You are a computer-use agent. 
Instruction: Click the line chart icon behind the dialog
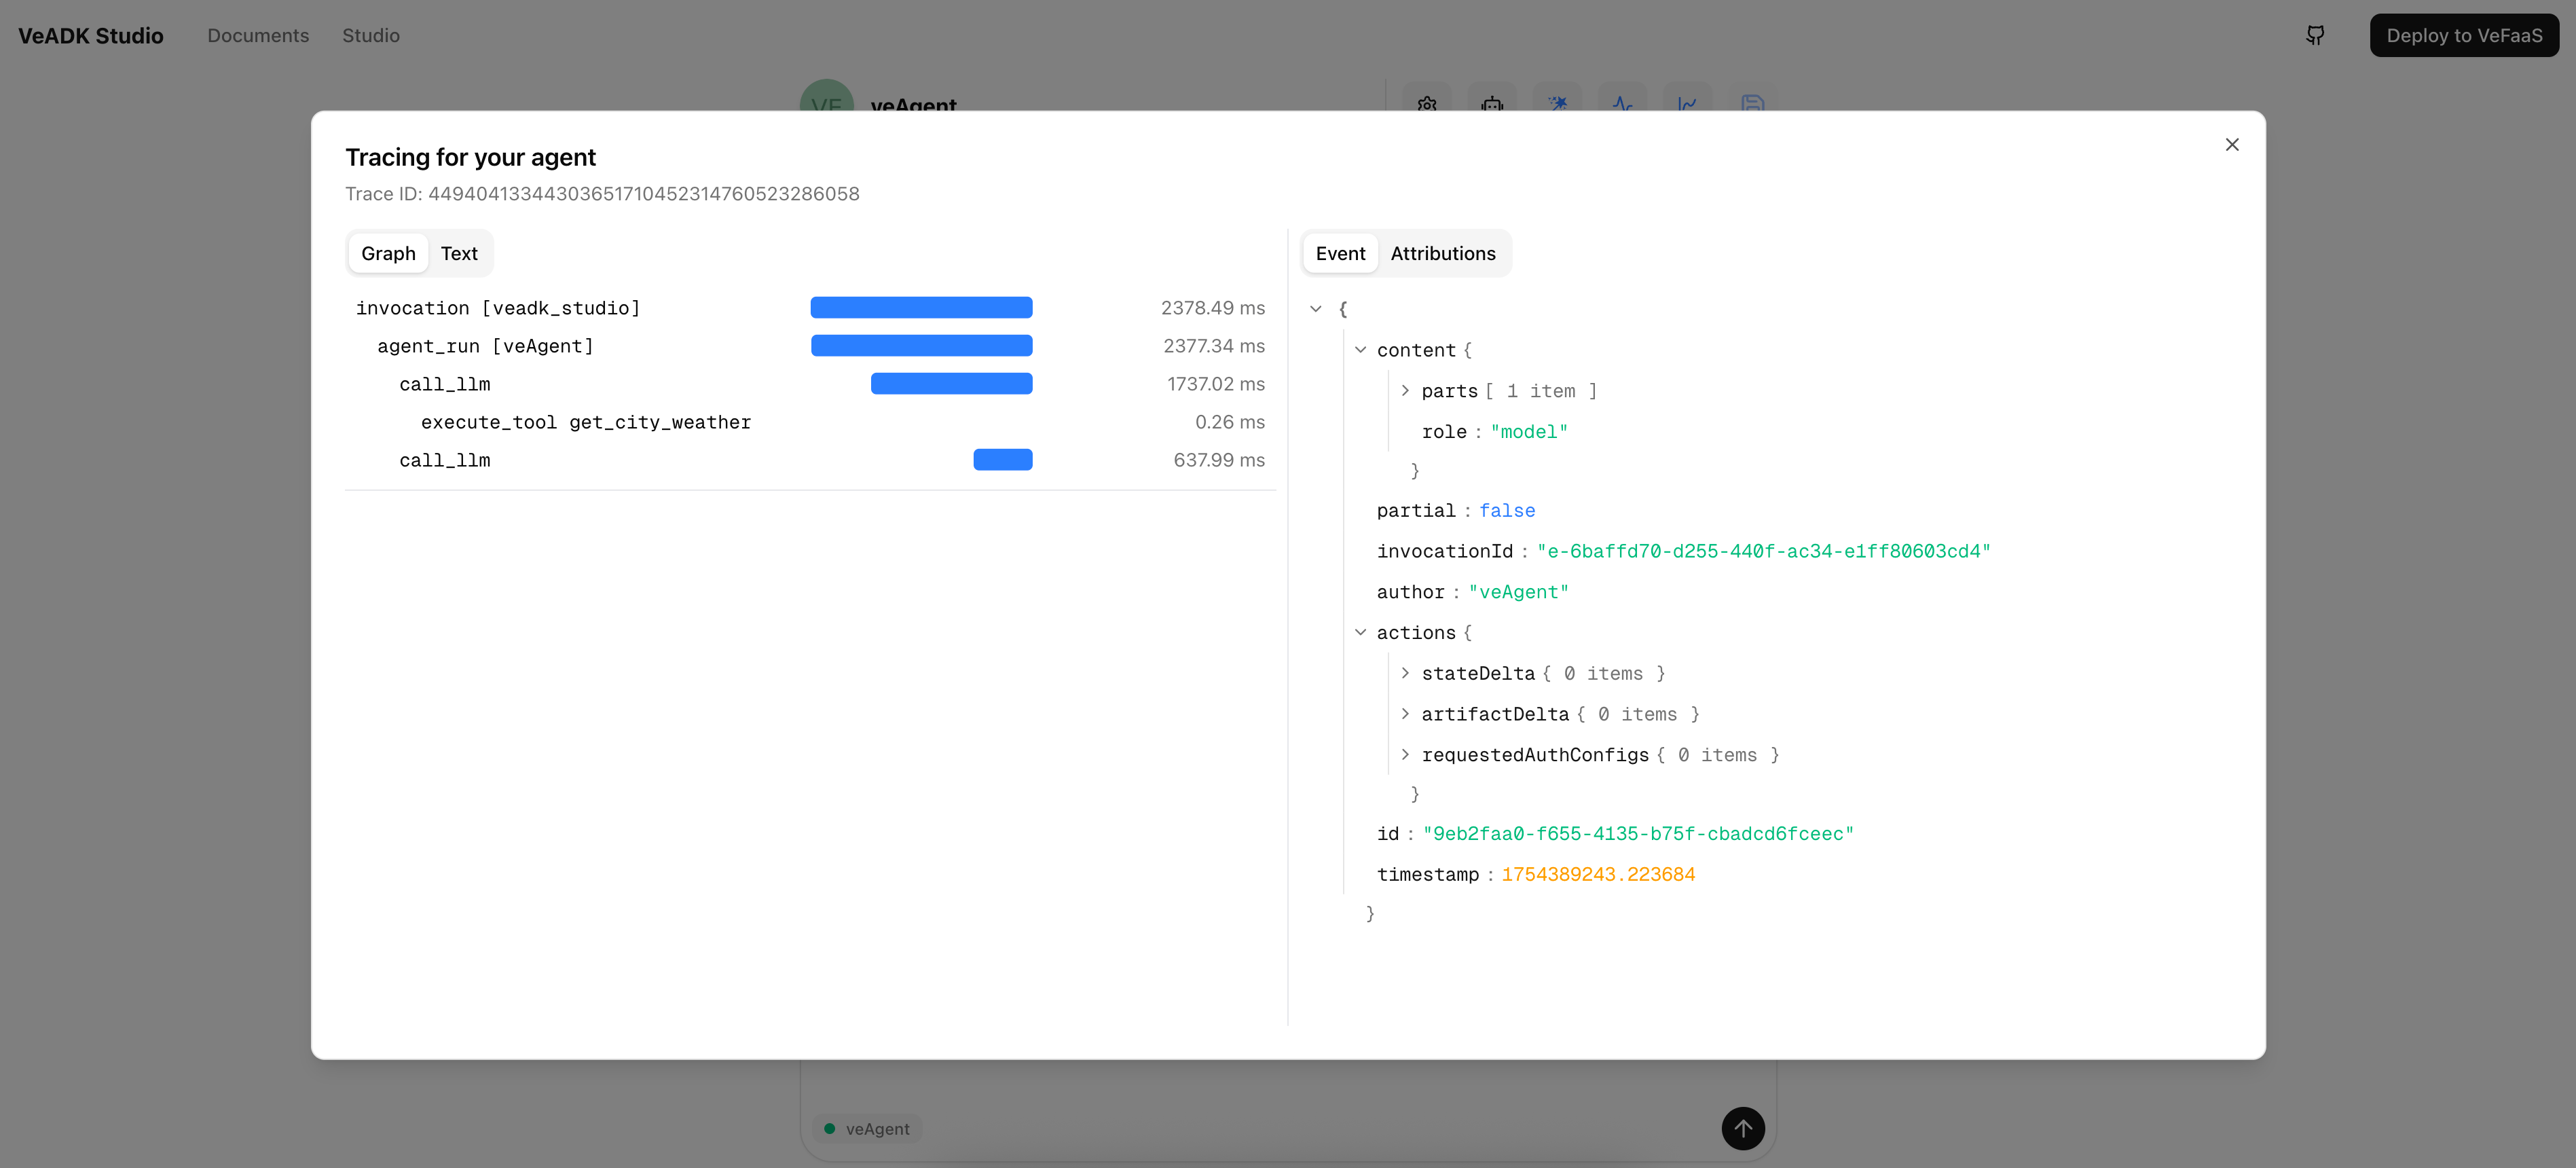[x=1688, y=103]
